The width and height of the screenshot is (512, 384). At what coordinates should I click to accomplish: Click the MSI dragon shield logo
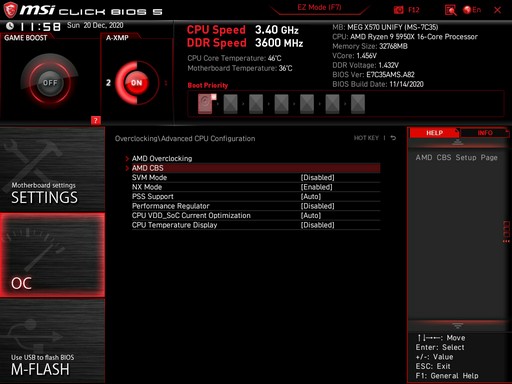point(10,10)
